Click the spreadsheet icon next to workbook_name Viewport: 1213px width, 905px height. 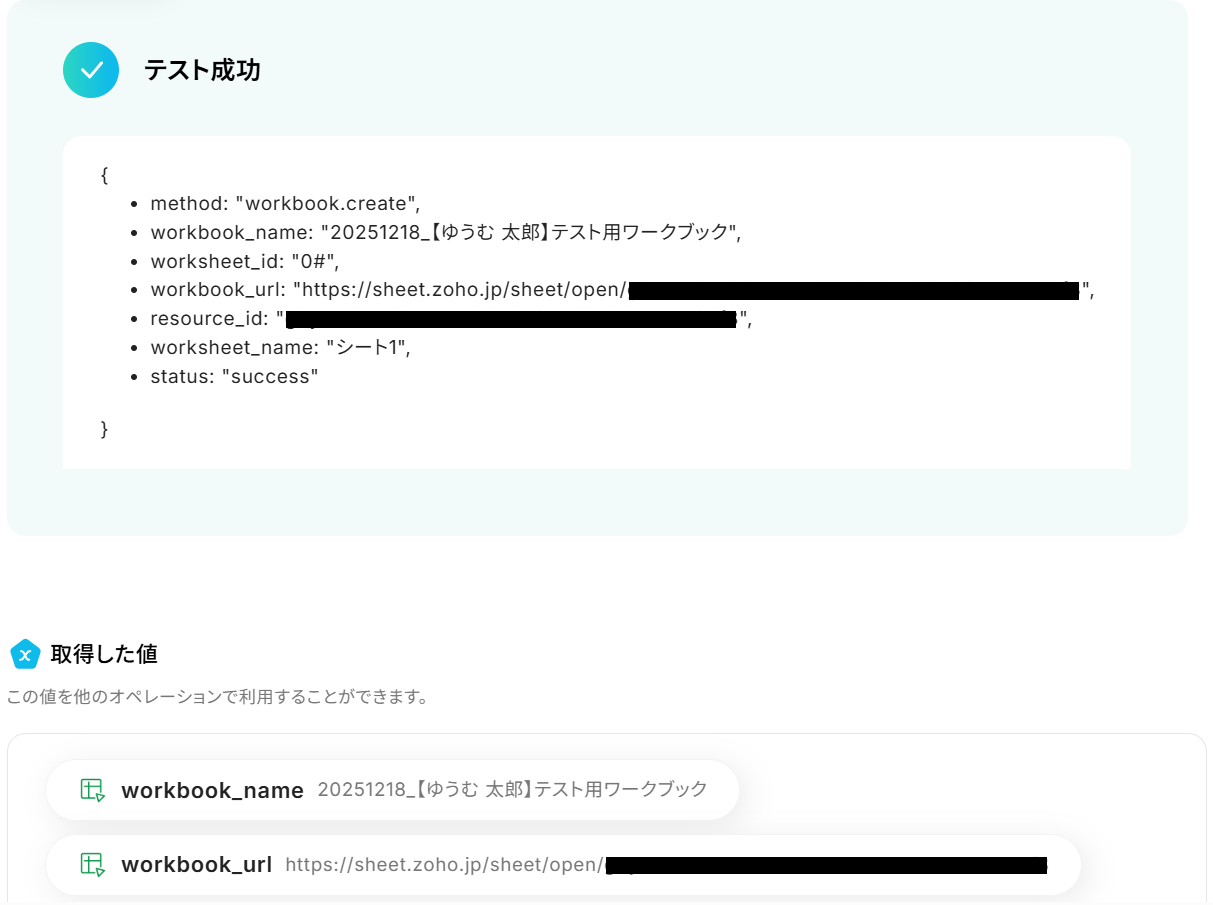point(92,790)
